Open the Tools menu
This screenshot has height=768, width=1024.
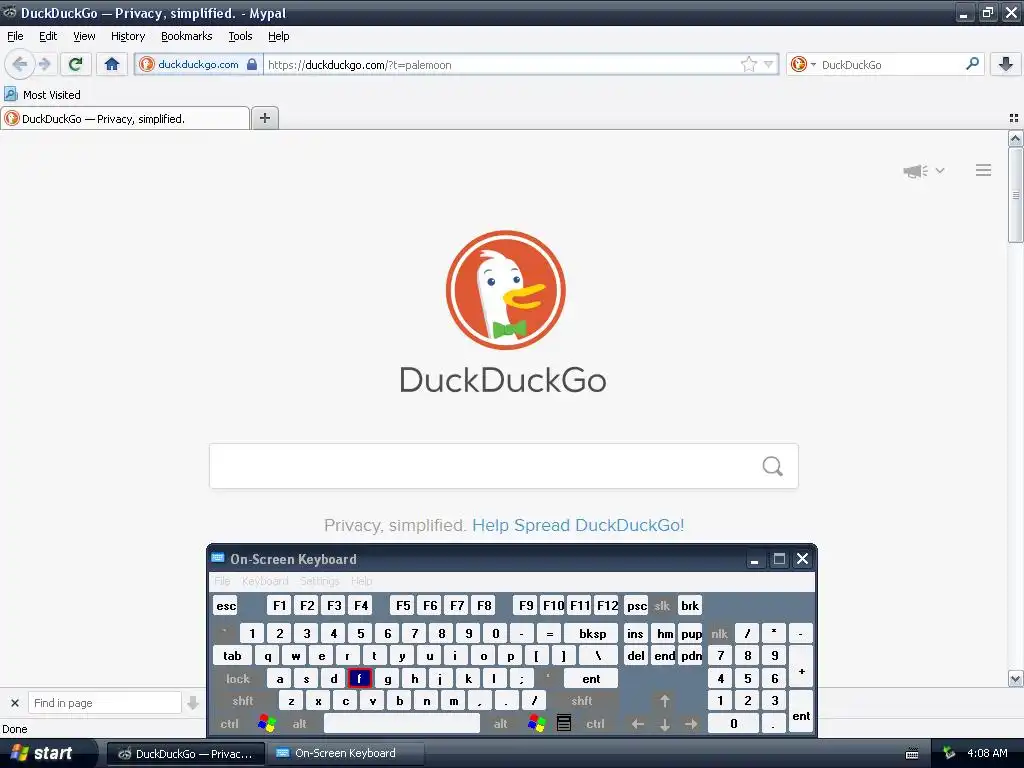(240, 36)
